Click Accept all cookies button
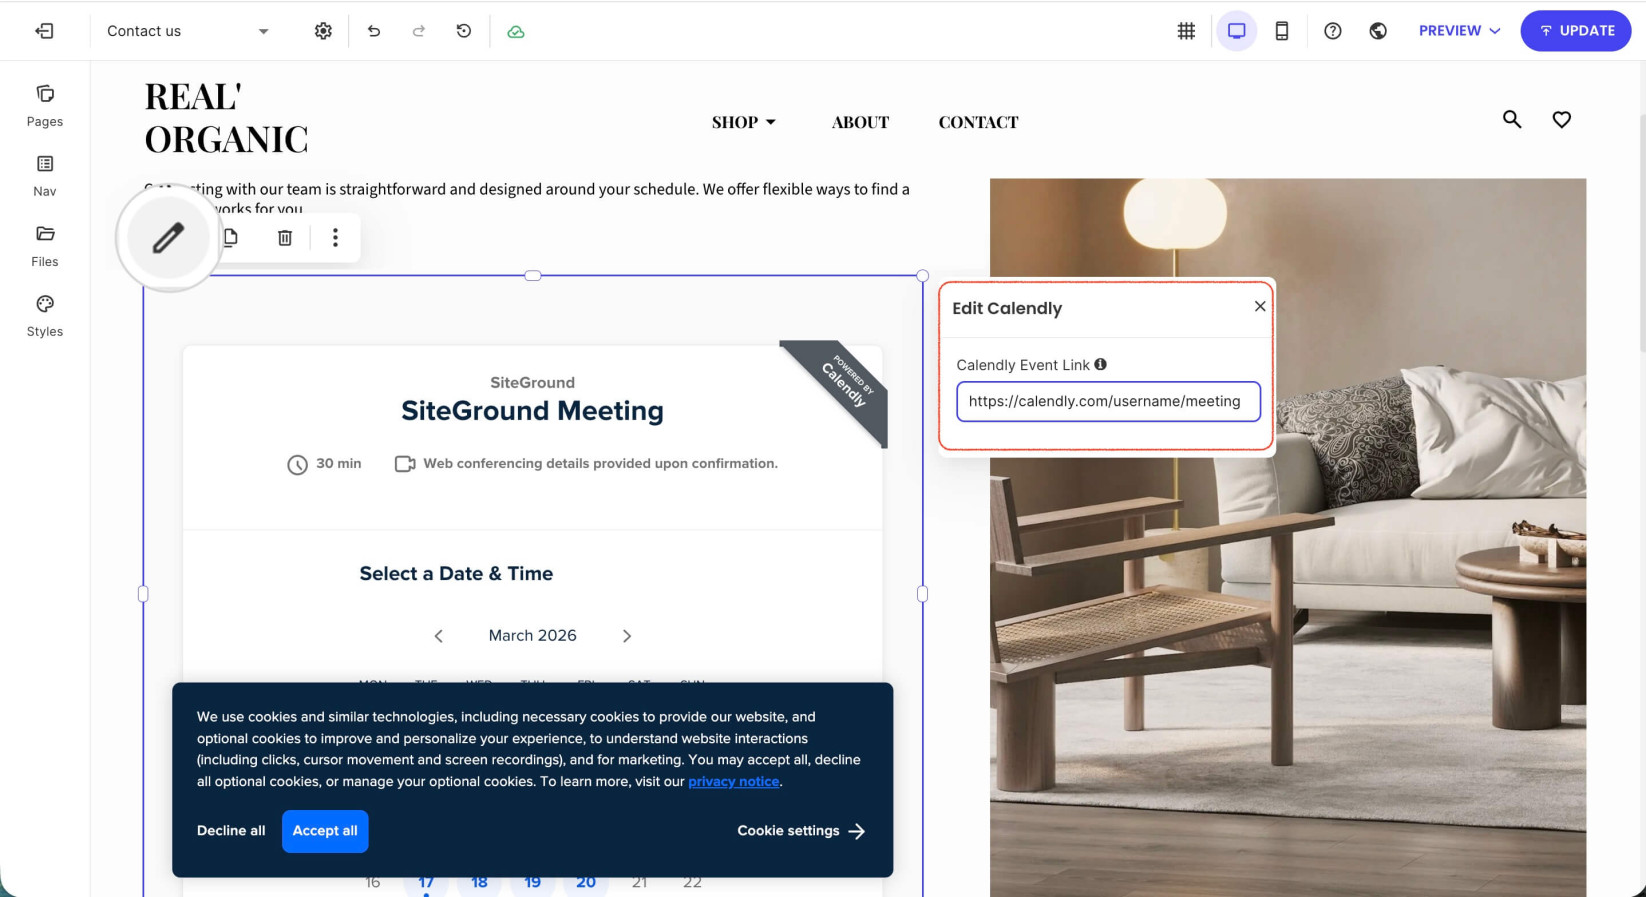The width and height of the screenshot is (1646, 897). pos(325,831)
